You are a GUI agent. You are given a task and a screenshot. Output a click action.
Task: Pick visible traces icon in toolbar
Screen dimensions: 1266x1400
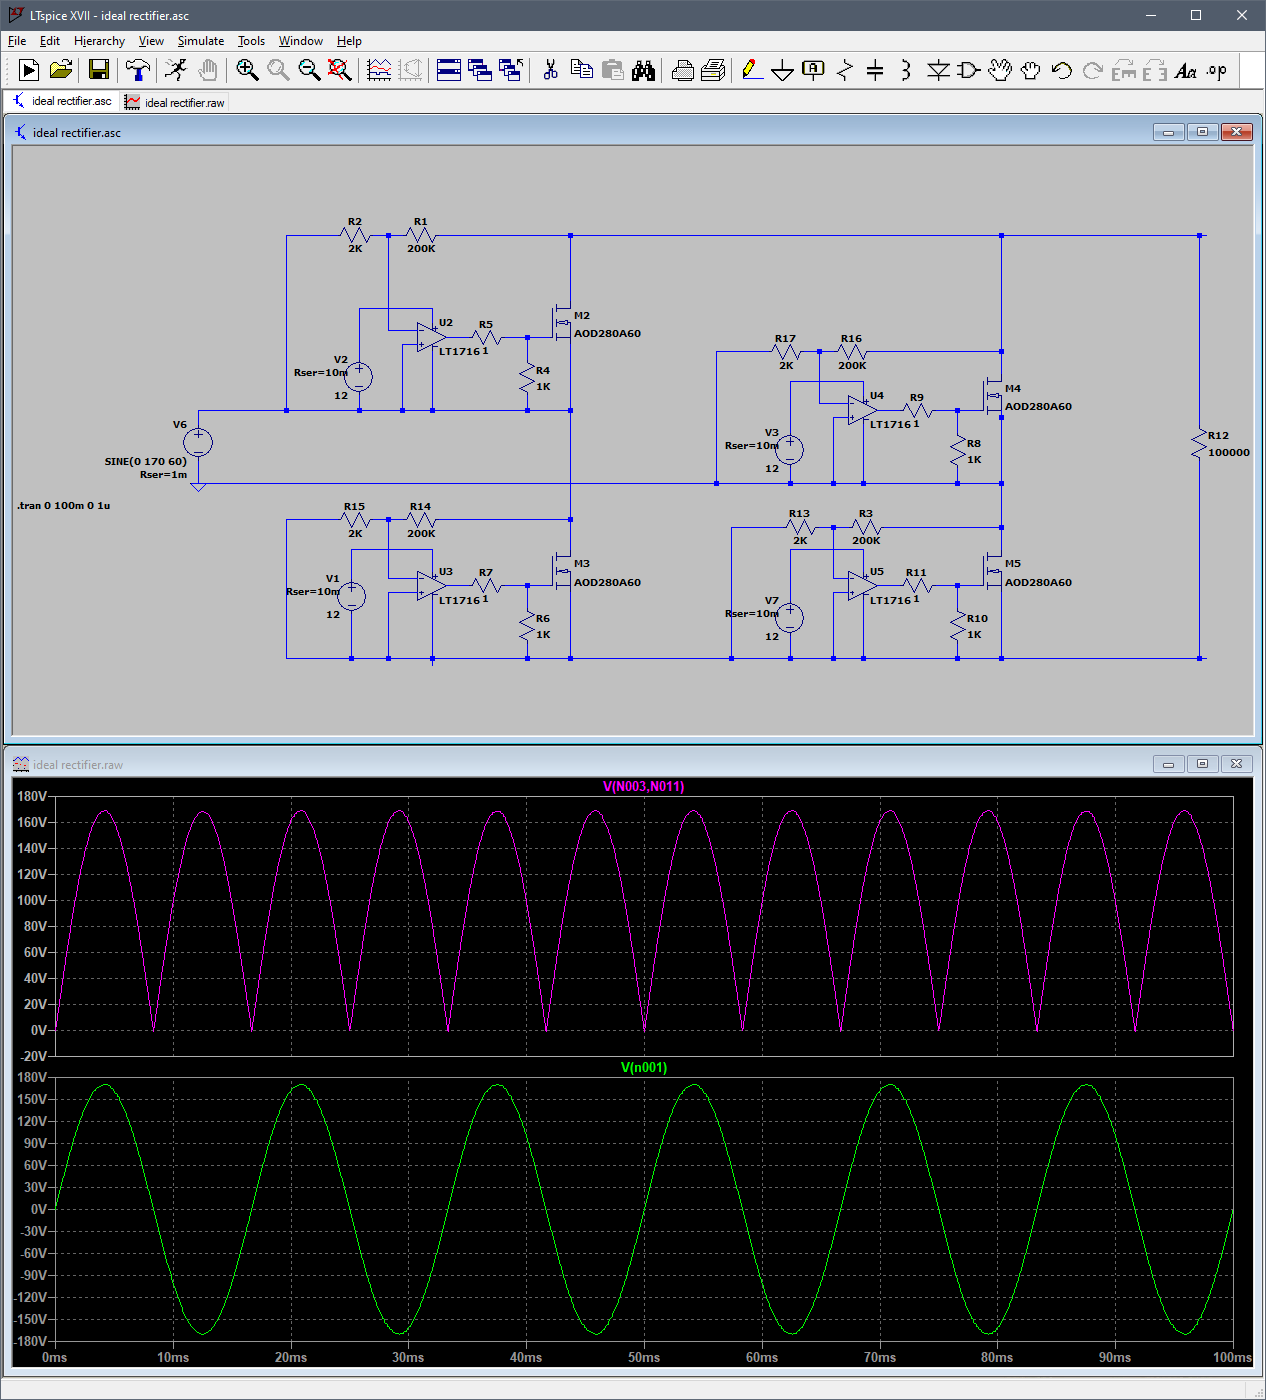(x=379, y=70)
